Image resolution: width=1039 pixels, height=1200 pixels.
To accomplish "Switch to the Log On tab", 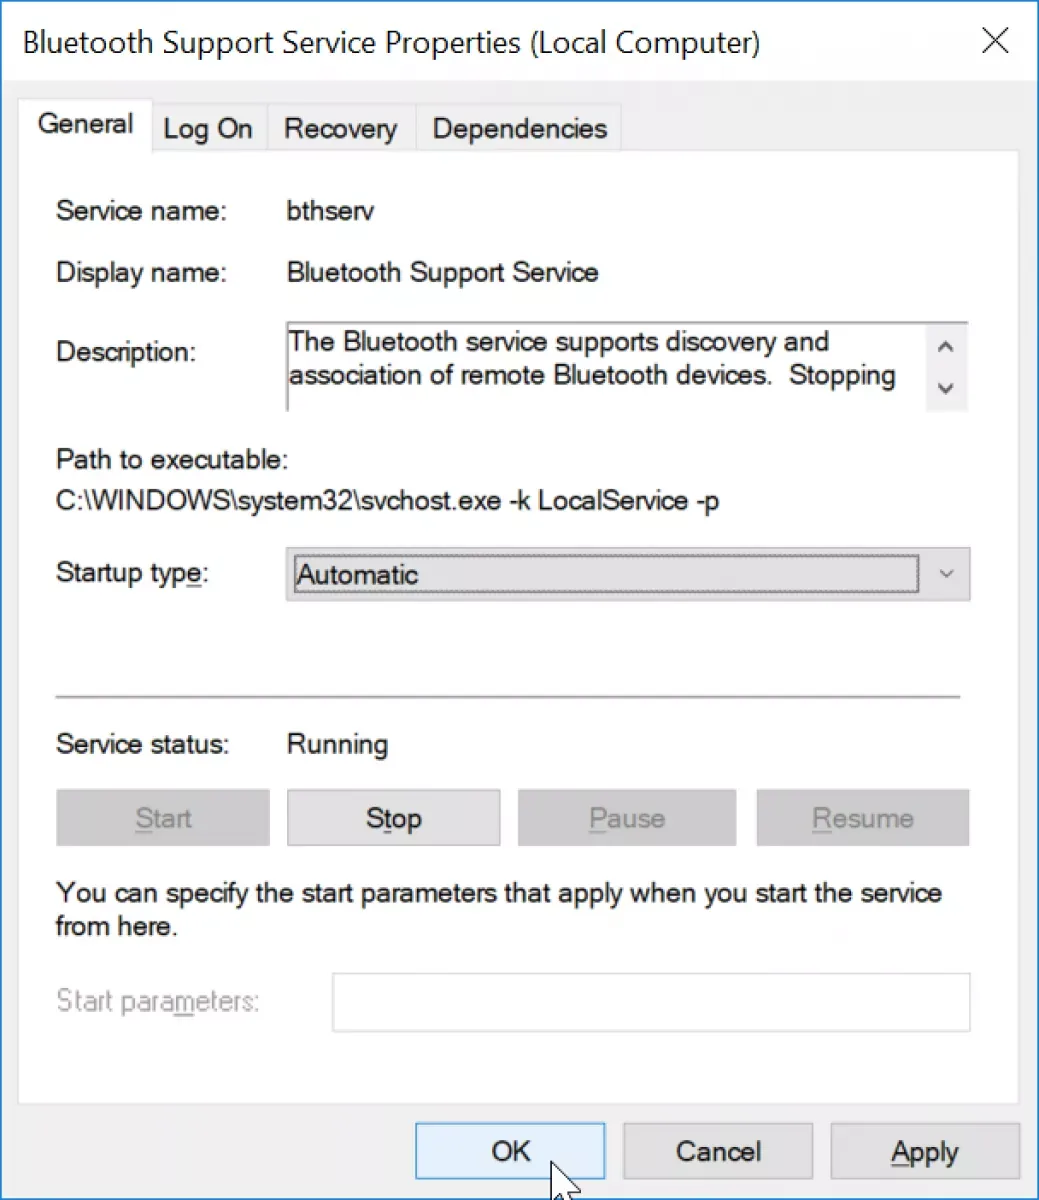I will coord(208,128).
